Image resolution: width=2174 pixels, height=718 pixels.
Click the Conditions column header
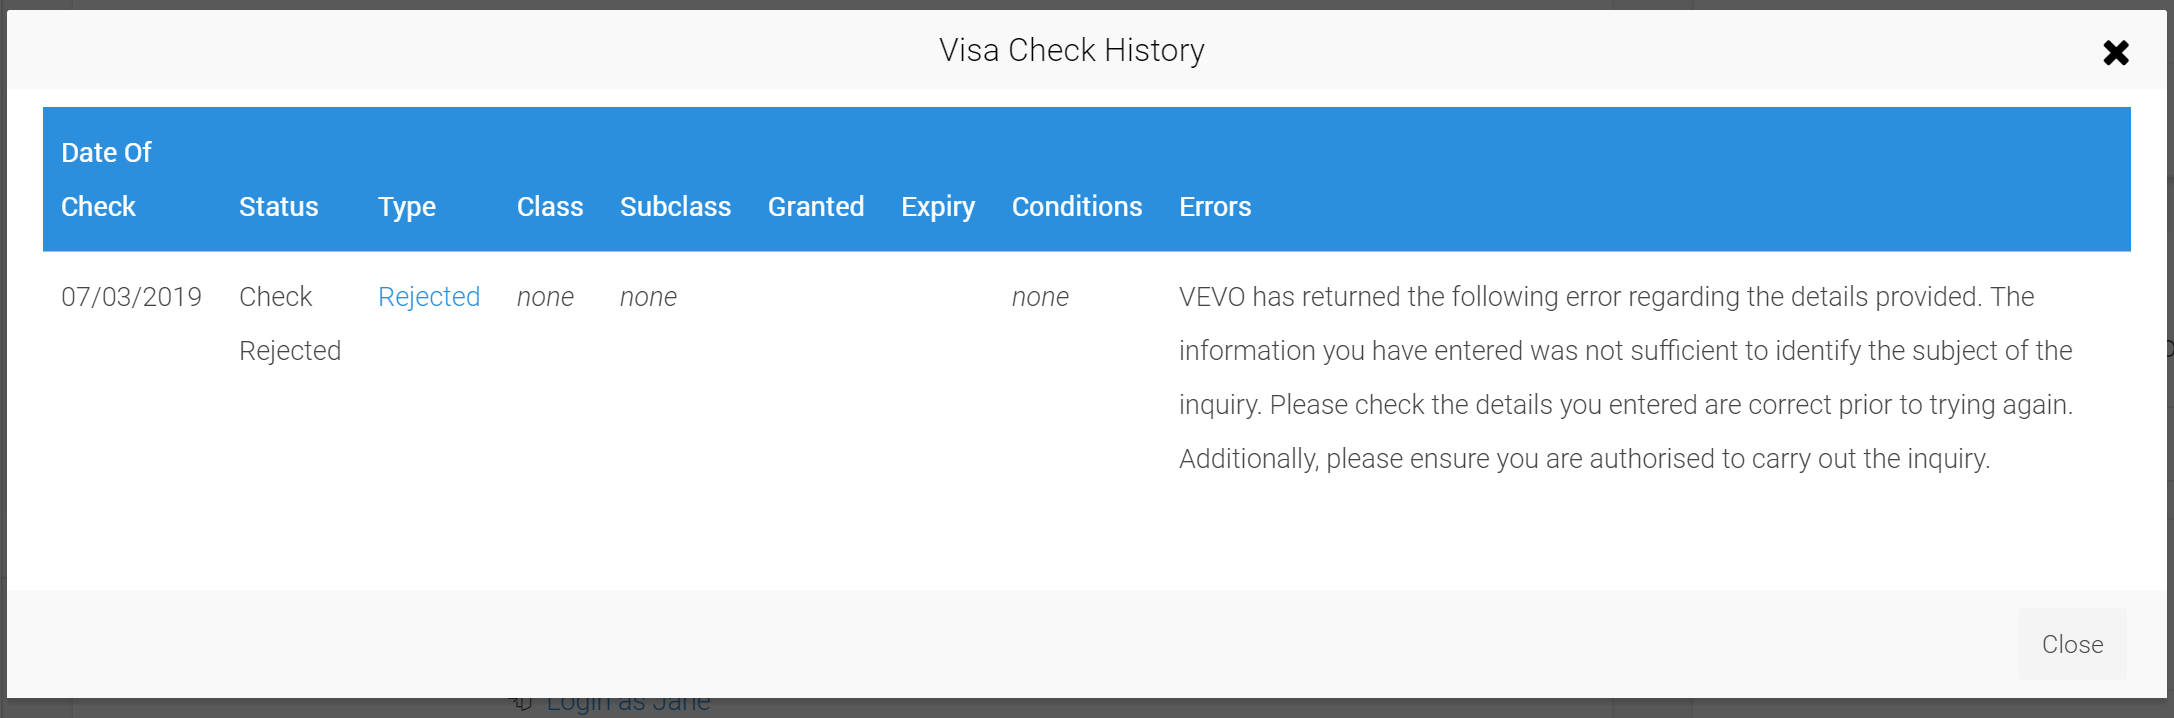click(x=1077, y=207)
